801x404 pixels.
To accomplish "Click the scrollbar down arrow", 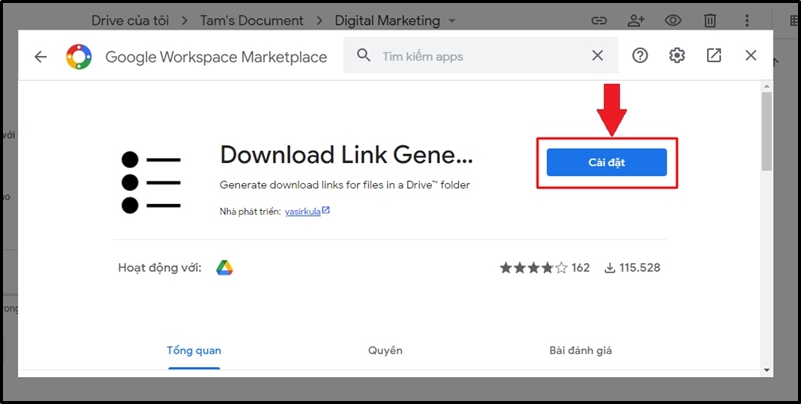I will pos(766,369).
